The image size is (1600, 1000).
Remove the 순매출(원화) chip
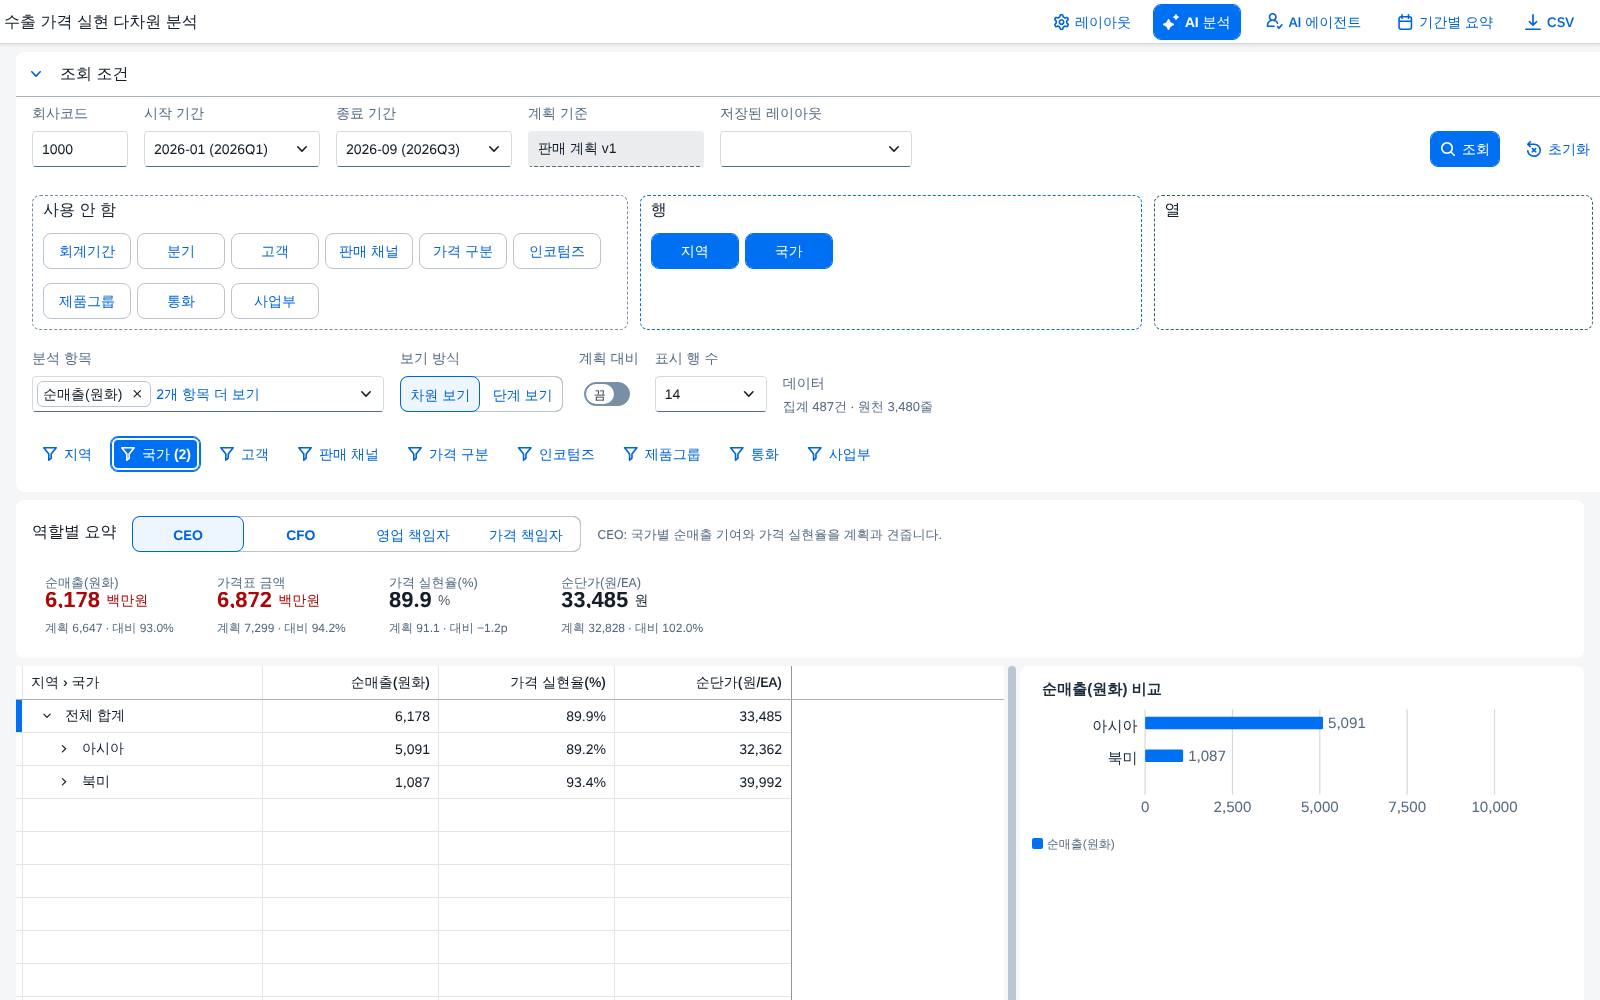coord(137,394)
